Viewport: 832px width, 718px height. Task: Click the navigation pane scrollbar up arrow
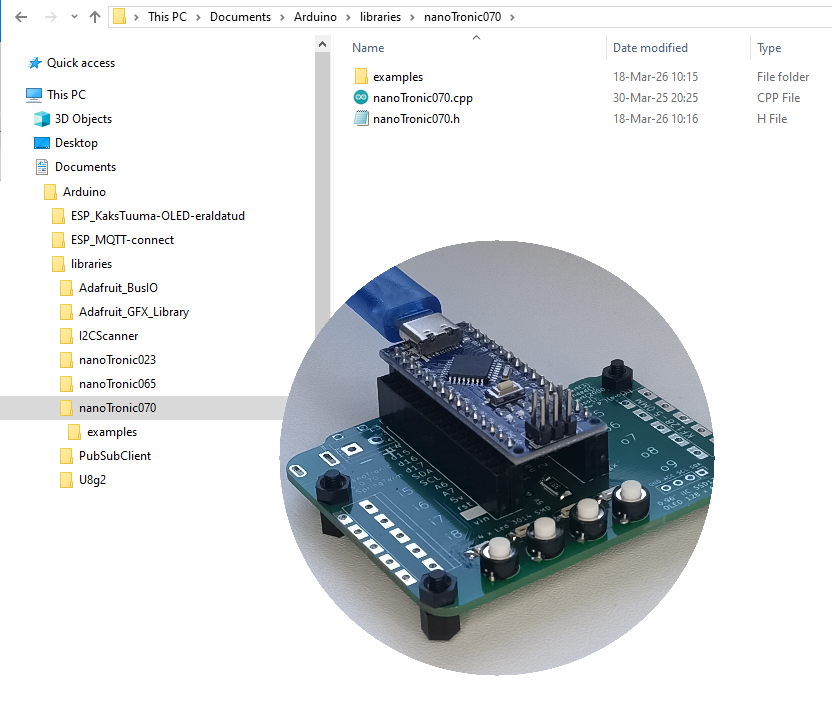[322, 44]
